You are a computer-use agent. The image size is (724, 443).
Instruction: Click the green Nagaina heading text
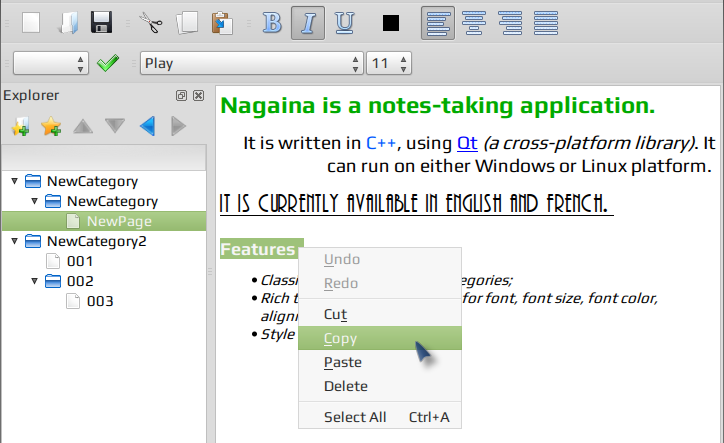[x=437, y=105]
